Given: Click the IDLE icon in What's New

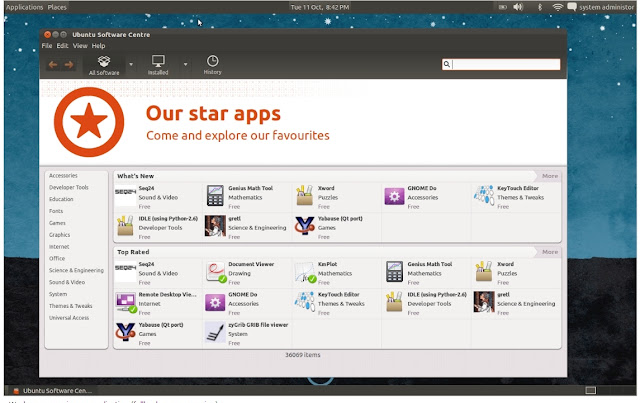Looking at the screenshot, I should click(125, 226).
